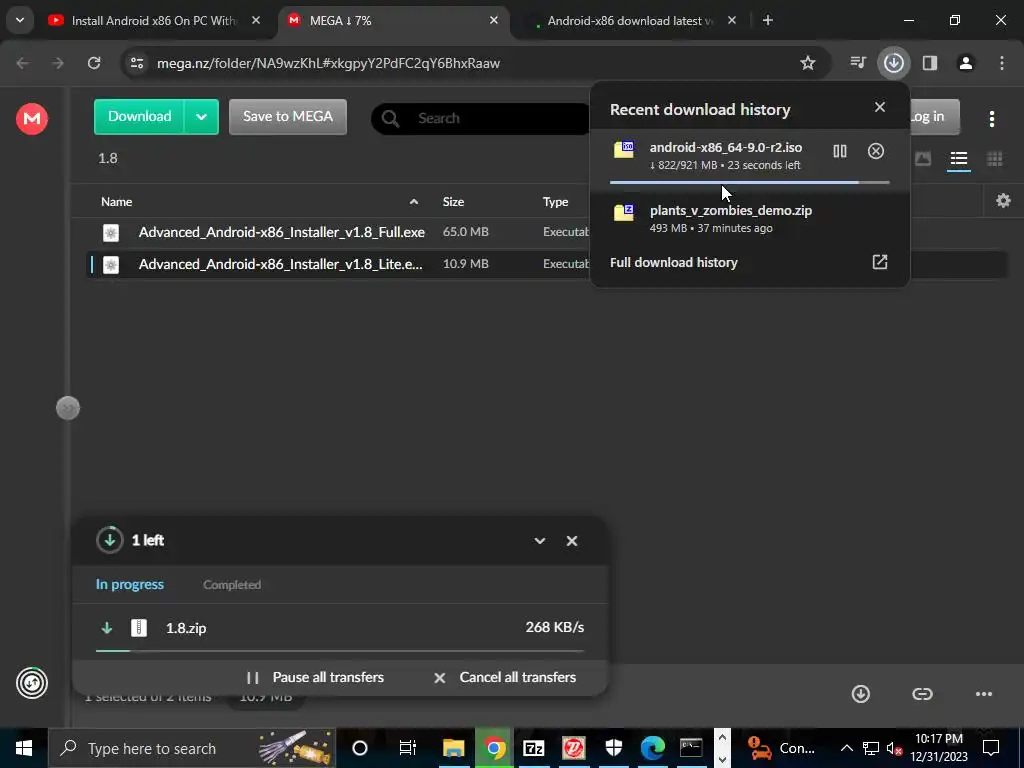The image size is (1024, 768).
Task: Collapse the transfers widget chevron
Action: 539,541
